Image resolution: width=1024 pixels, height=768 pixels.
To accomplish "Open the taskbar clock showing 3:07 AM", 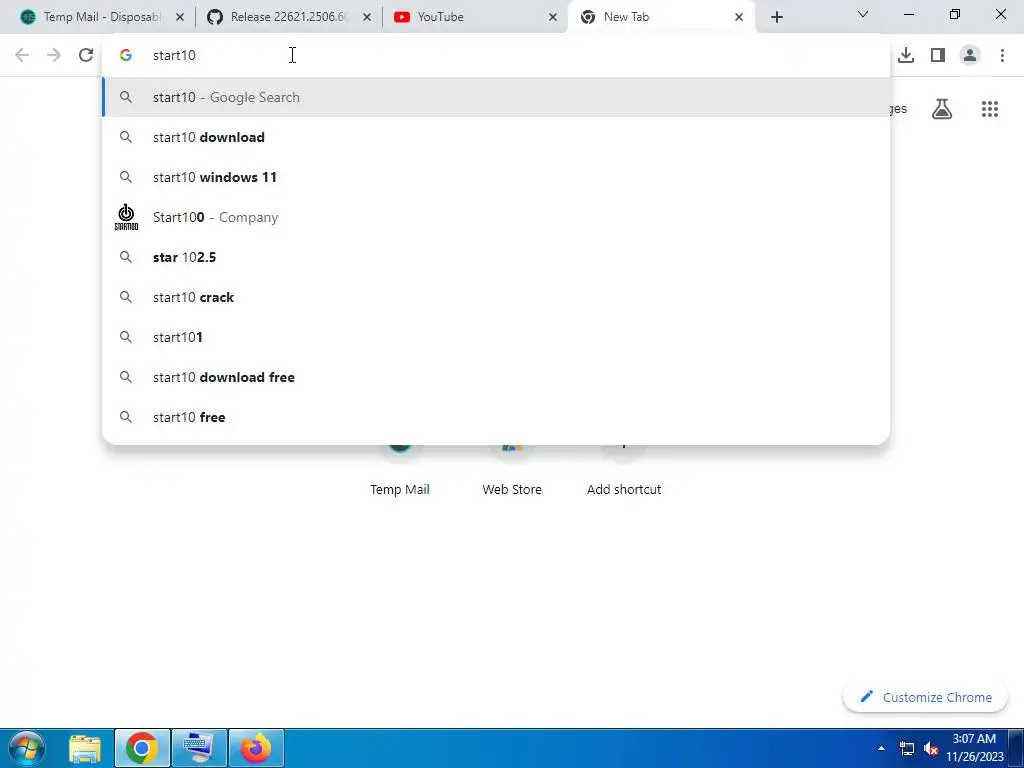I will pyautogui.click(x=974, y=748).
